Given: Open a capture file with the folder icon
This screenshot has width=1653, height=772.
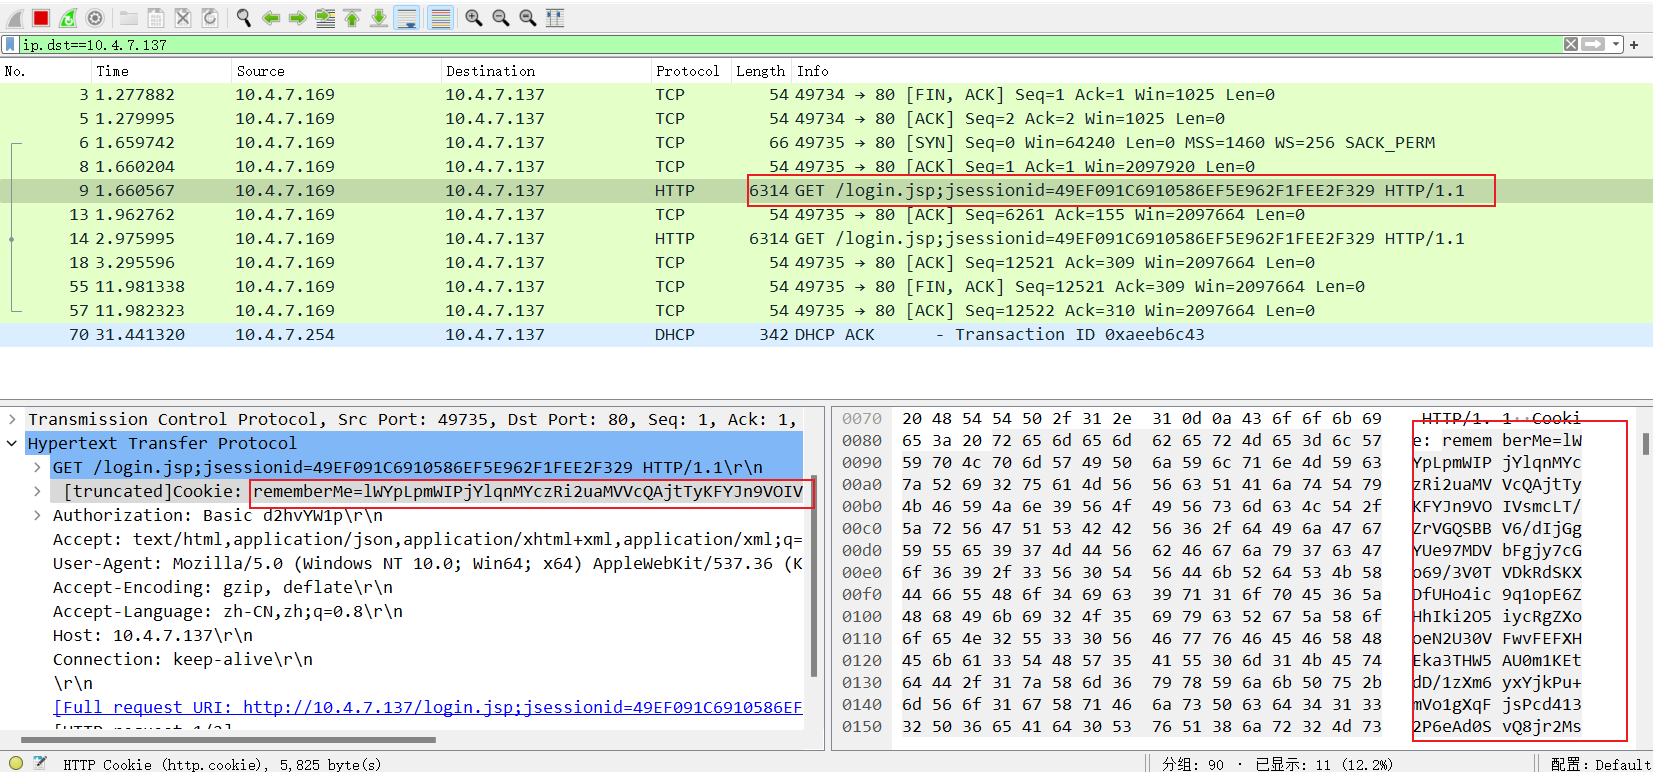Looking at the screenshot, I should point(129,18).
